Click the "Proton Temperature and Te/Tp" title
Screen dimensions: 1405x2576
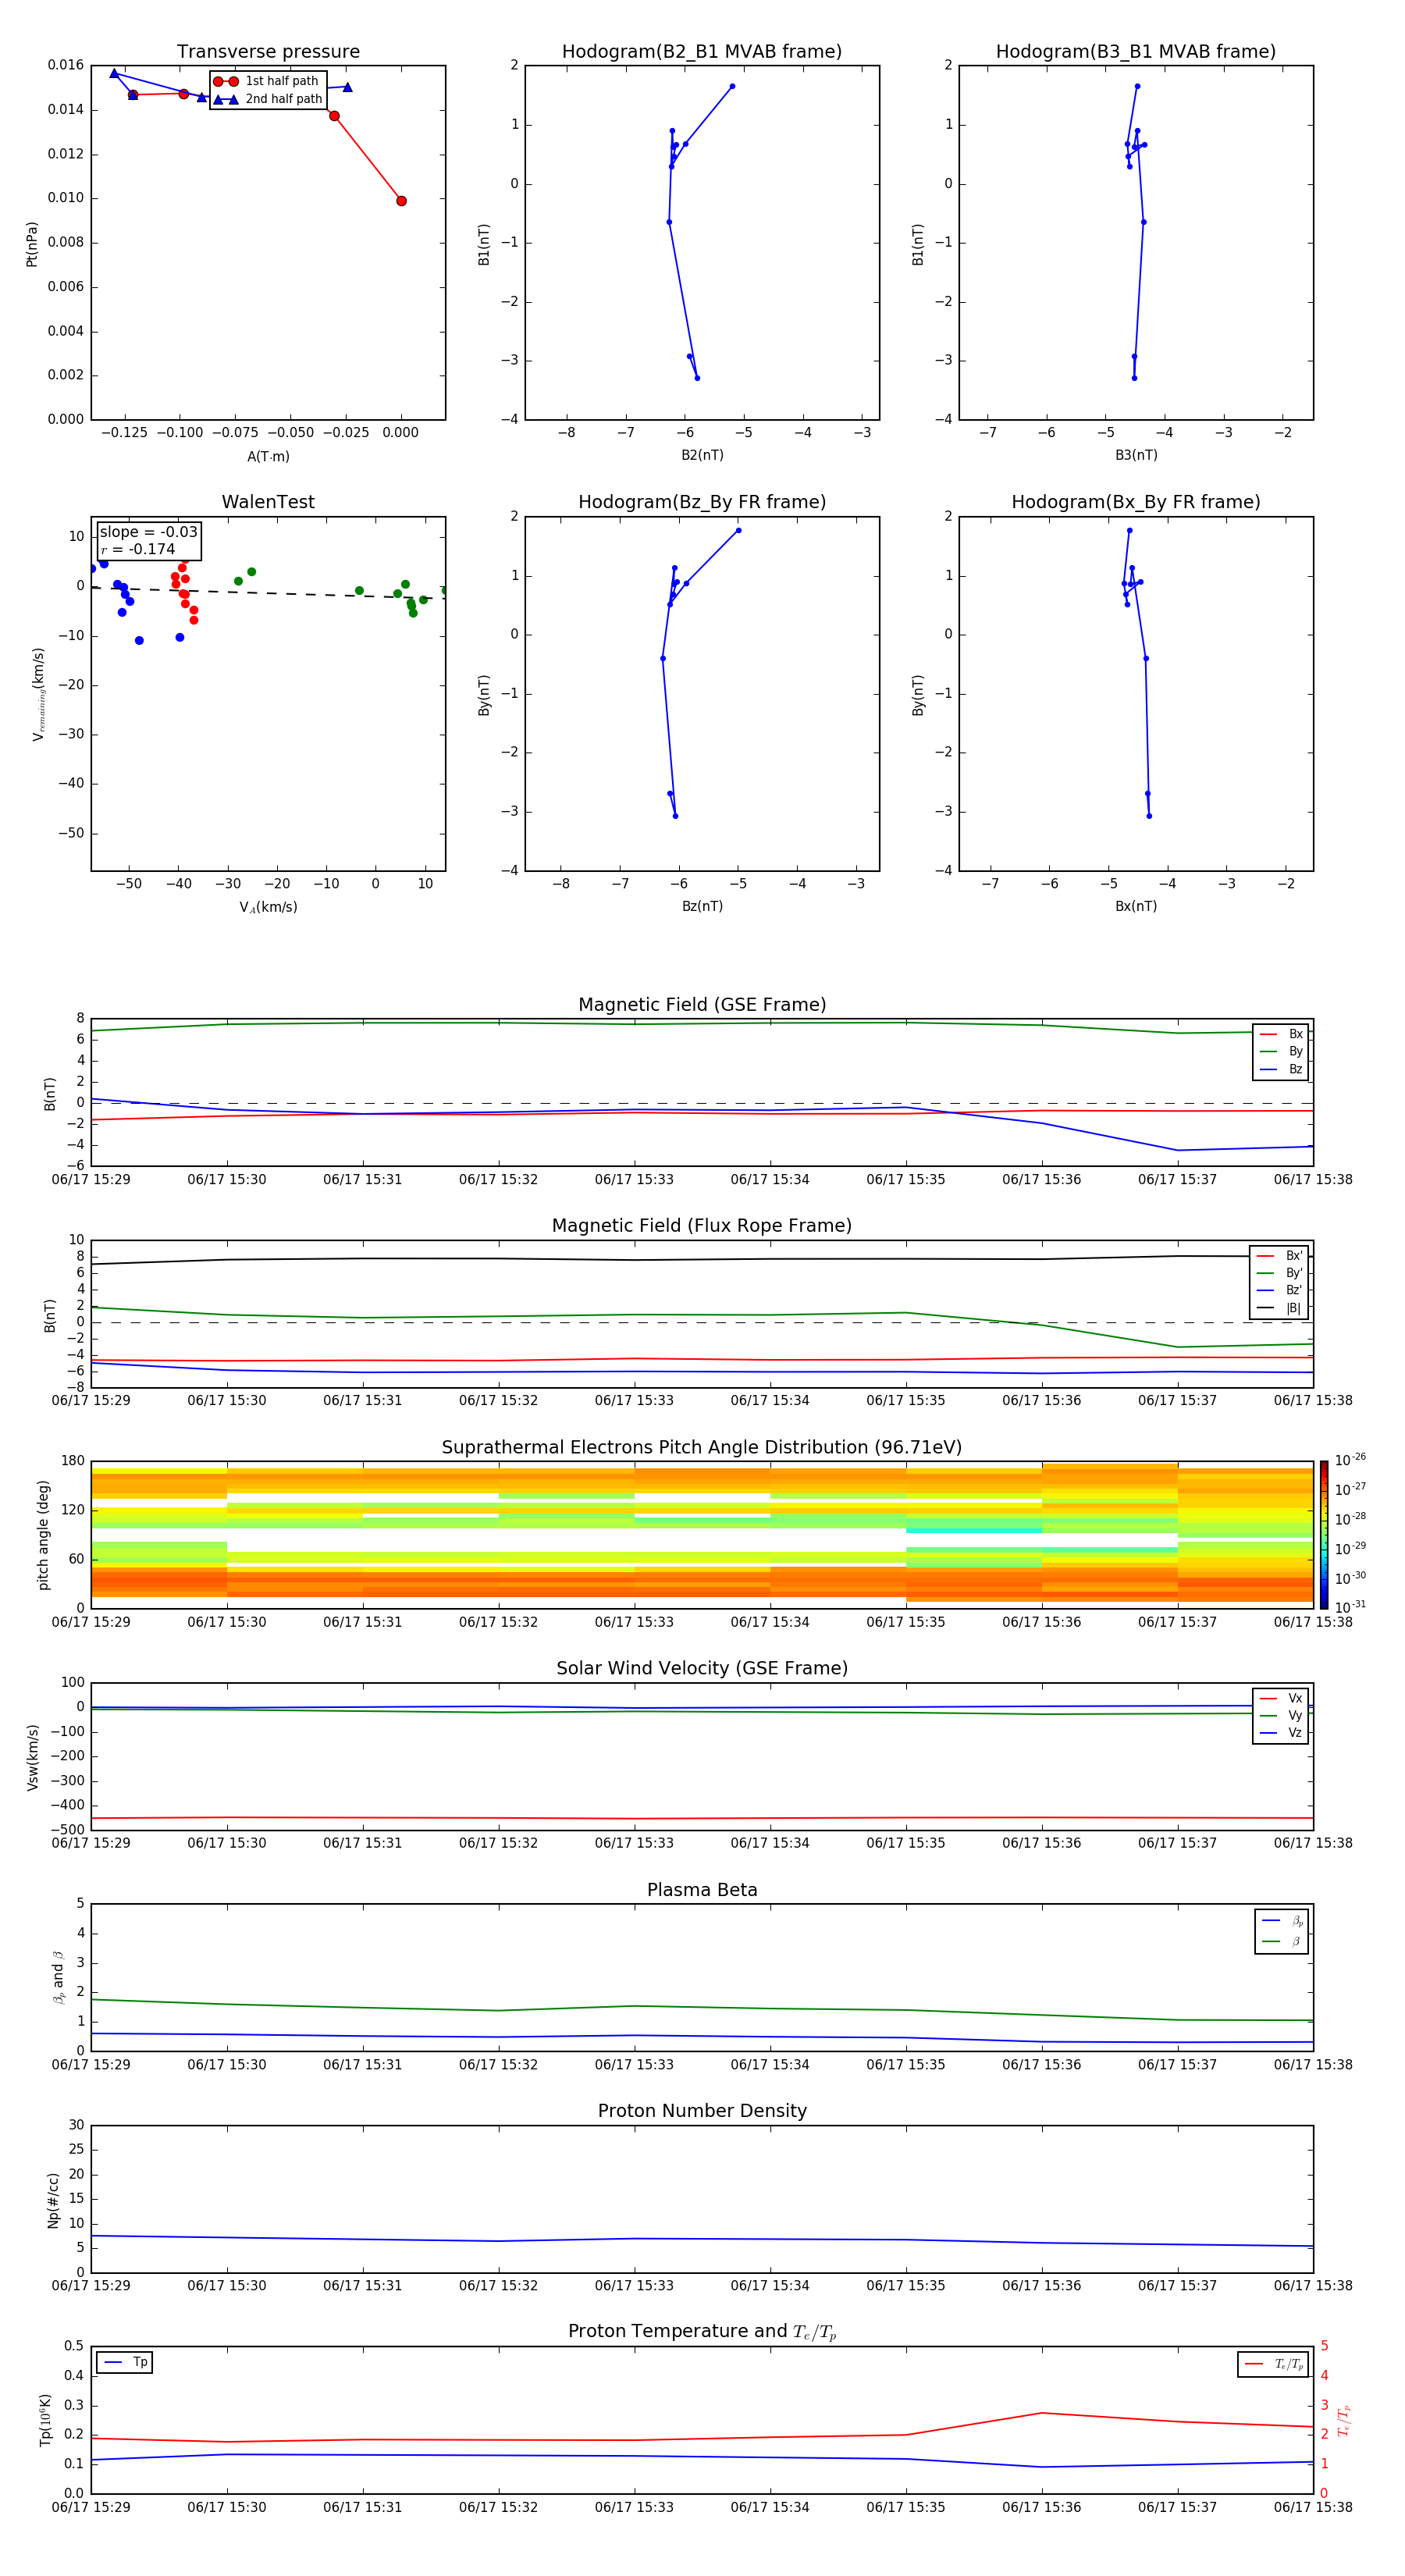702,2332
